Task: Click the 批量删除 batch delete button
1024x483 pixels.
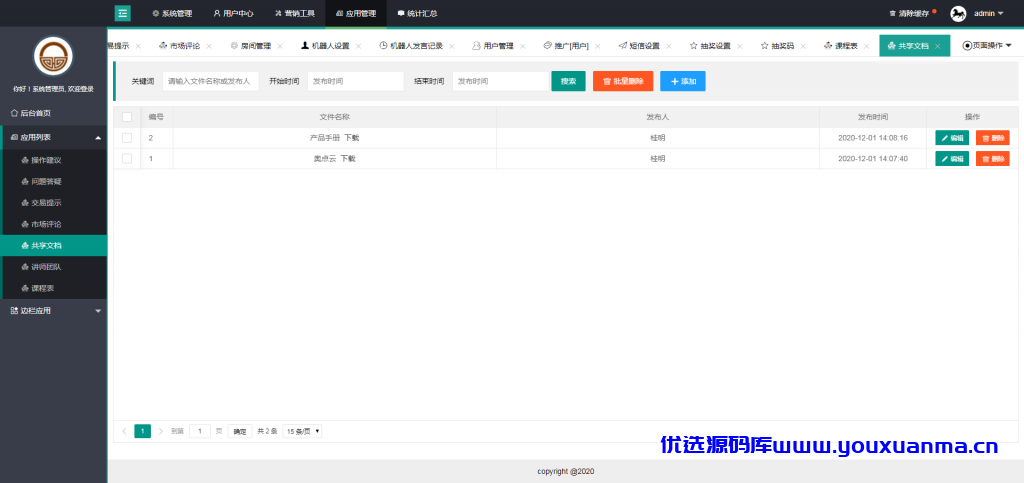Action: (x=623, y=81)
